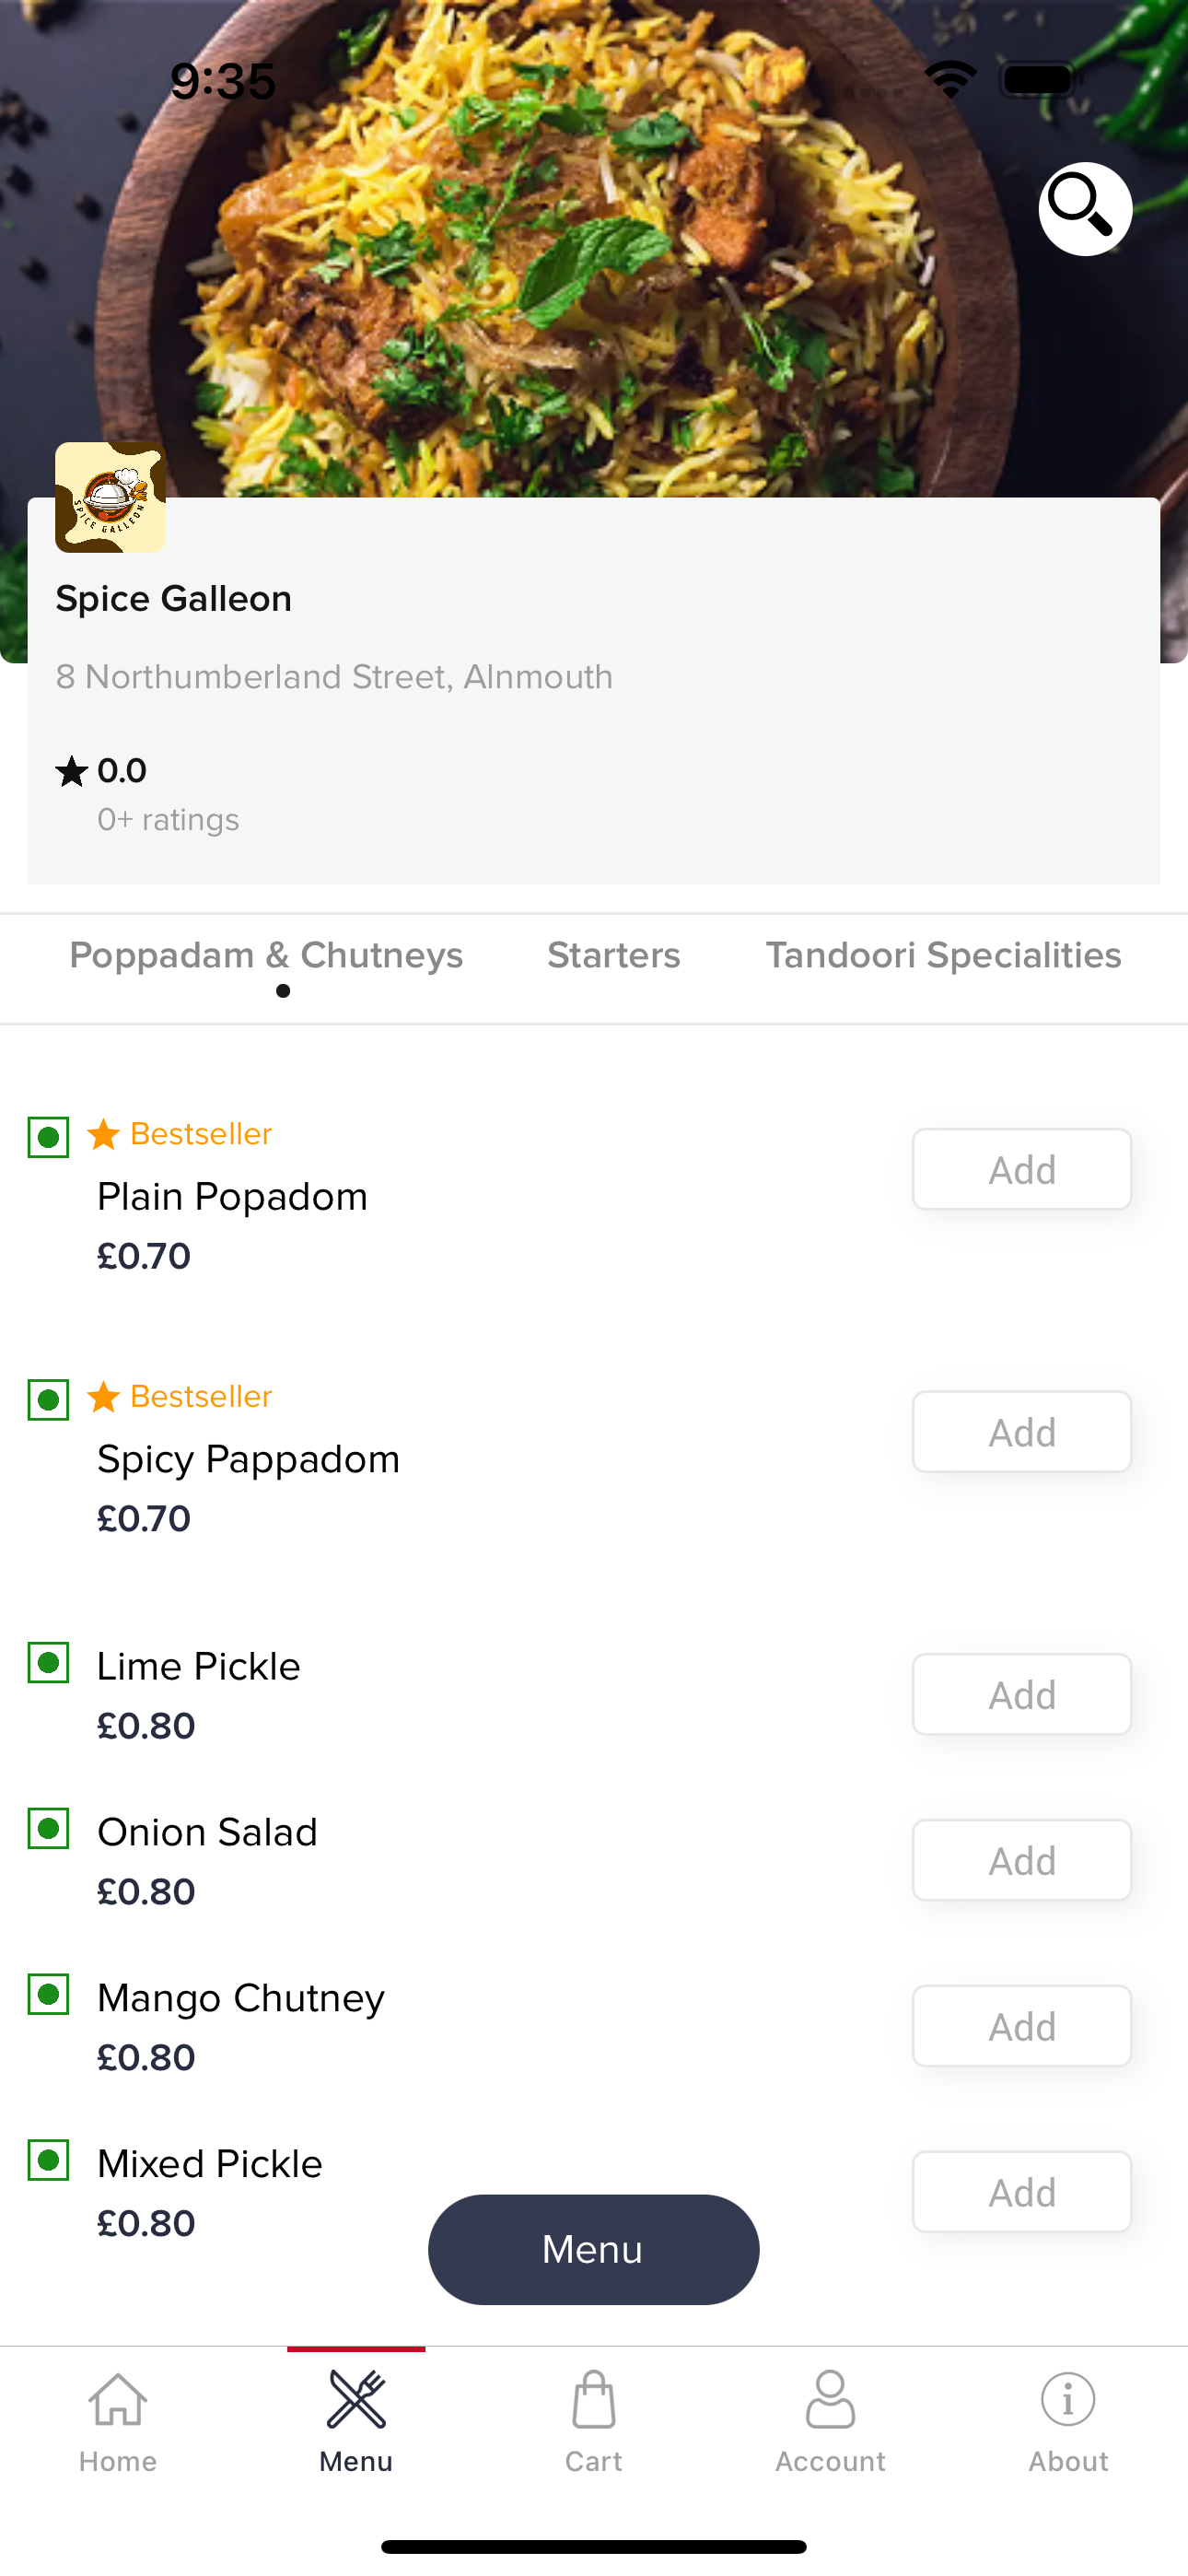Open the Account profile icon
Viewport: 1188px width, 2576px height.
(x=830, y=2400)
